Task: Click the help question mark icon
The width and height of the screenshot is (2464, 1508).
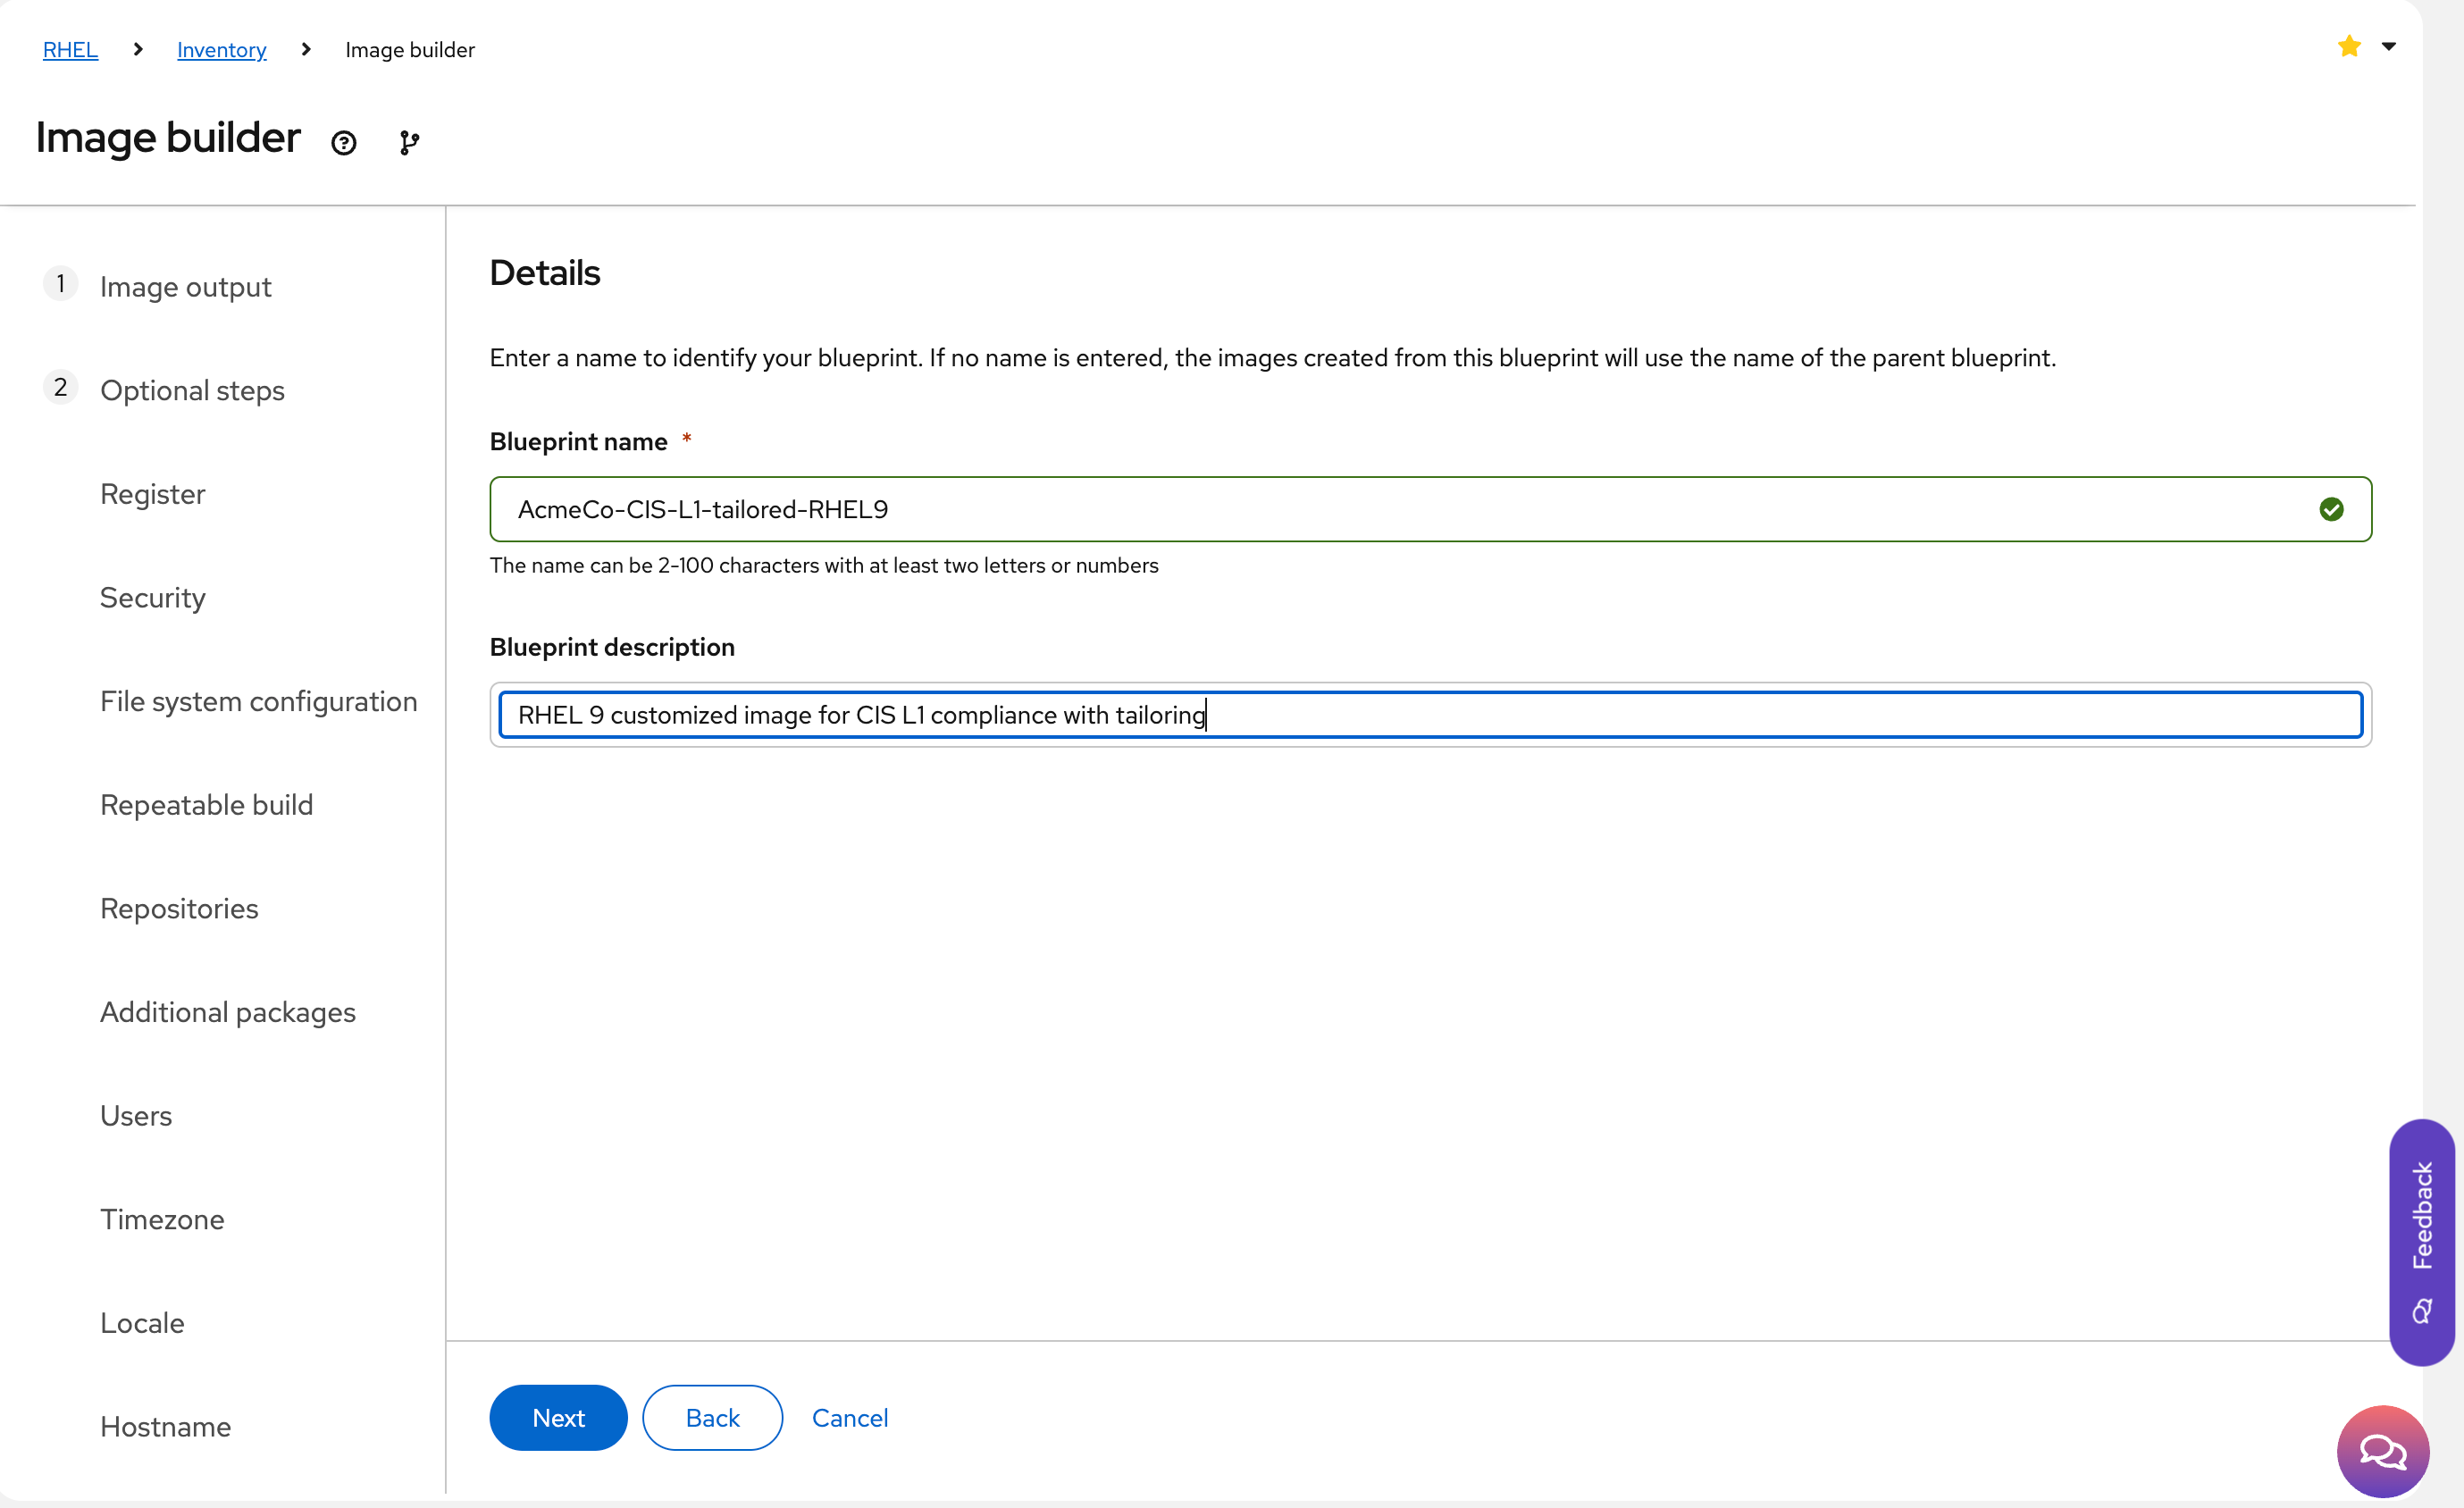Action: click(x=343, y=143)
